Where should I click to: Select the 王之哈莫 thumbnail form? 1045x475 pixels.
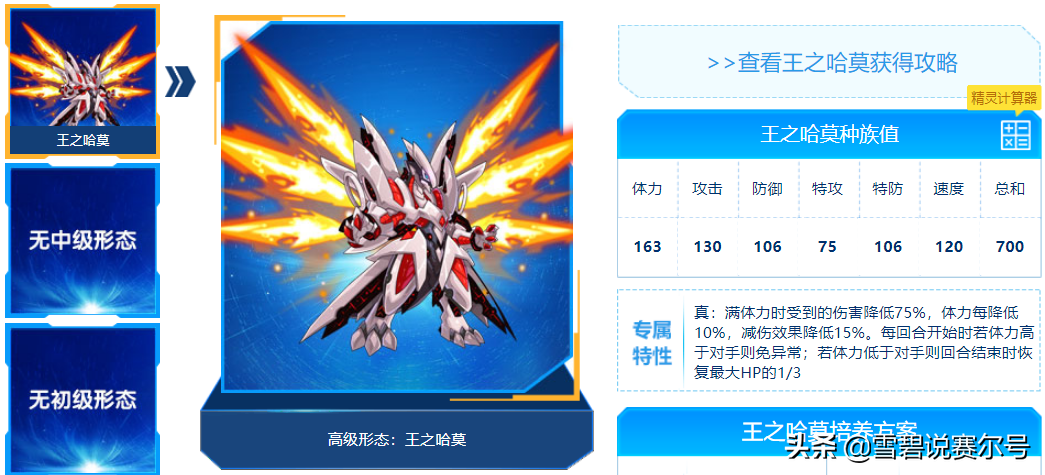click(x=83, y=82)
